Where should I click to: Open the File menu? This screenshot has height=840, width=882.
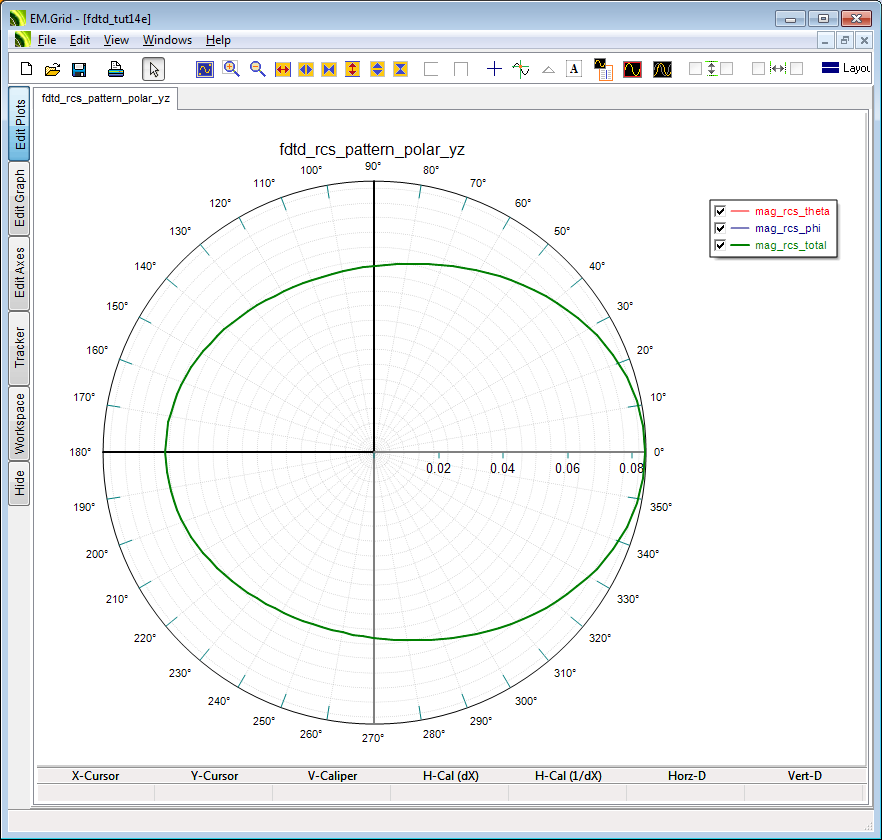click(x=47, y=40)
